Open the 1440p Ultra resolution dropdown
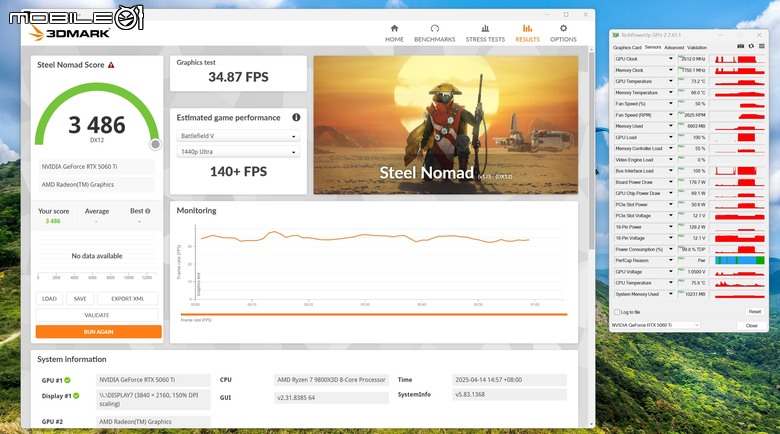This screenshot has height=434, width=780. coord(238,152)
